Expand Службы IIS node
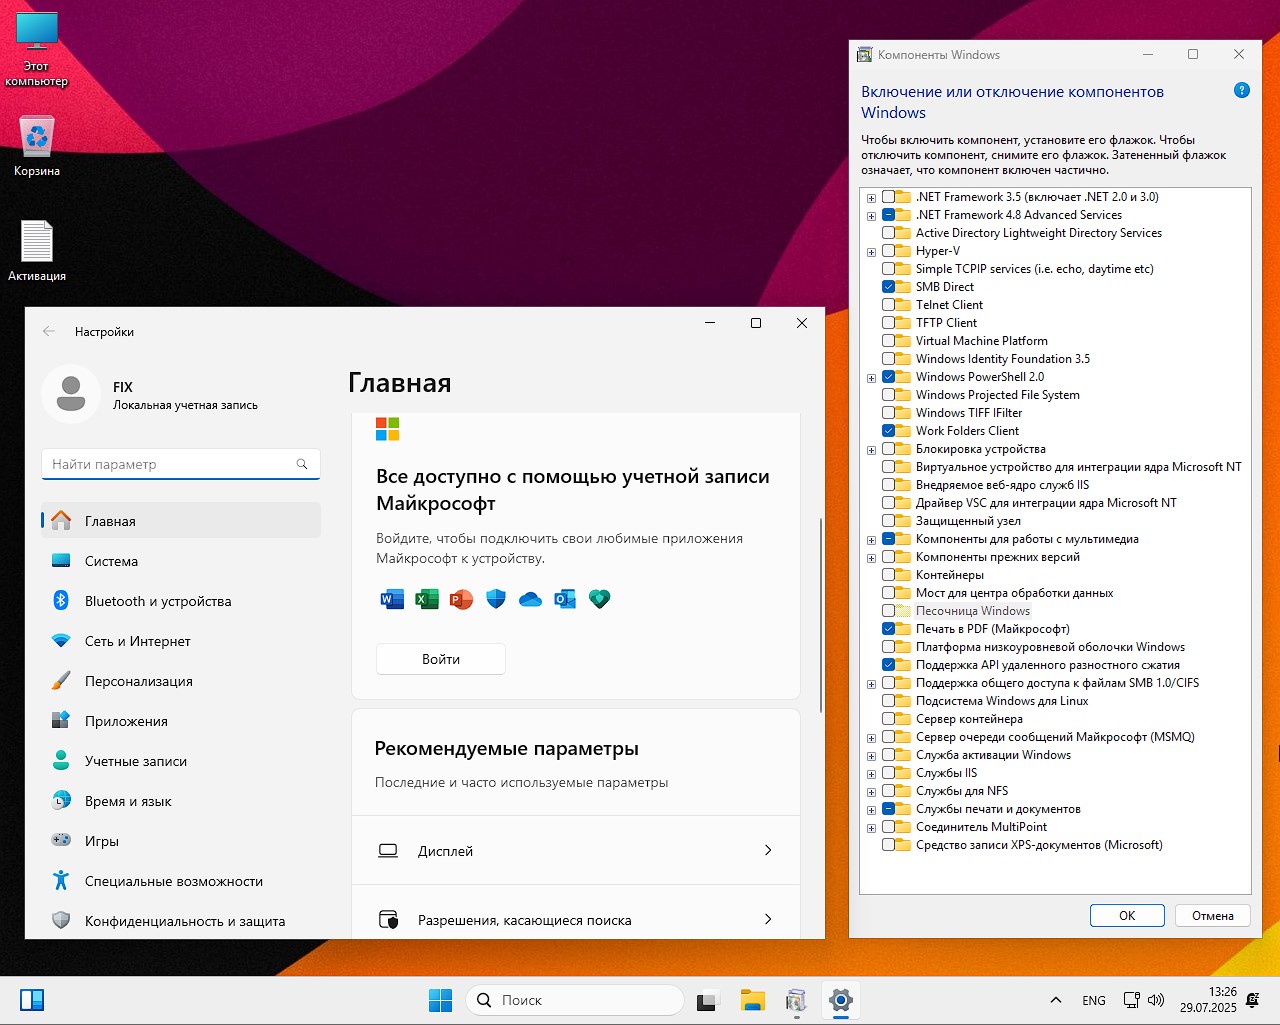 871,774
